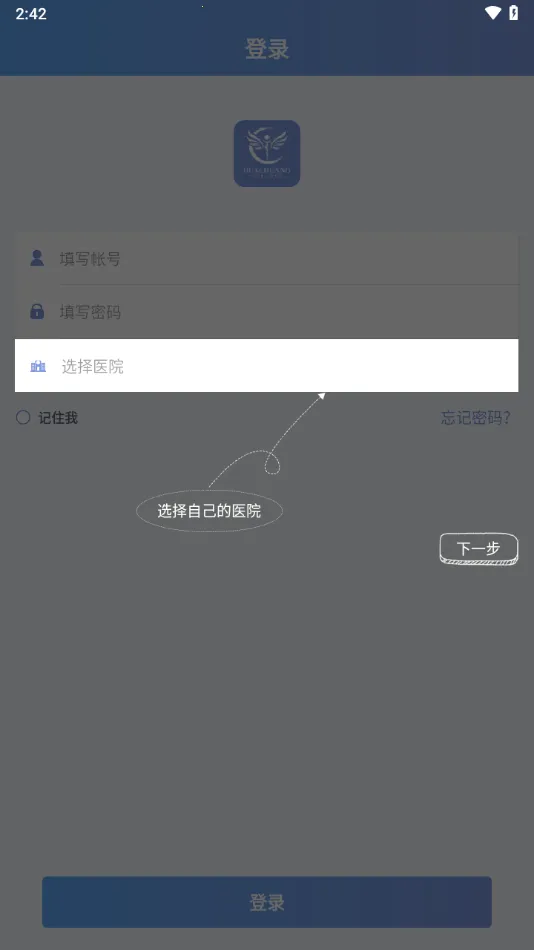Tap the dashed curly guide arrow
This screenshot has width=534, height=950.
[267, 440]
